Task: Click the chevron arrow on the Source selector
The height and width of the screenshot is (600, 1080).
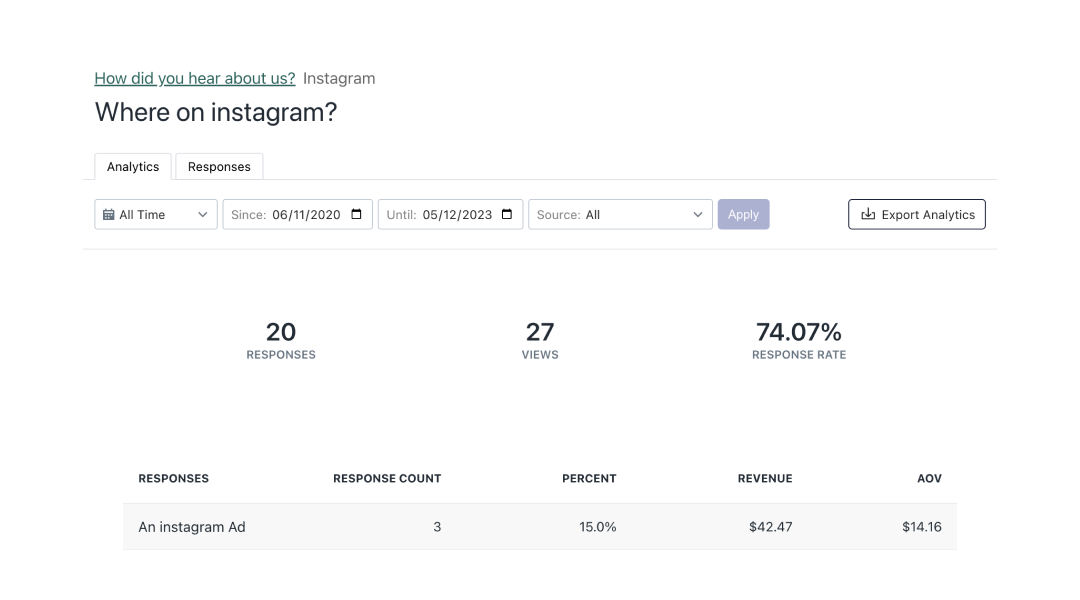Action: pos(698,214)
